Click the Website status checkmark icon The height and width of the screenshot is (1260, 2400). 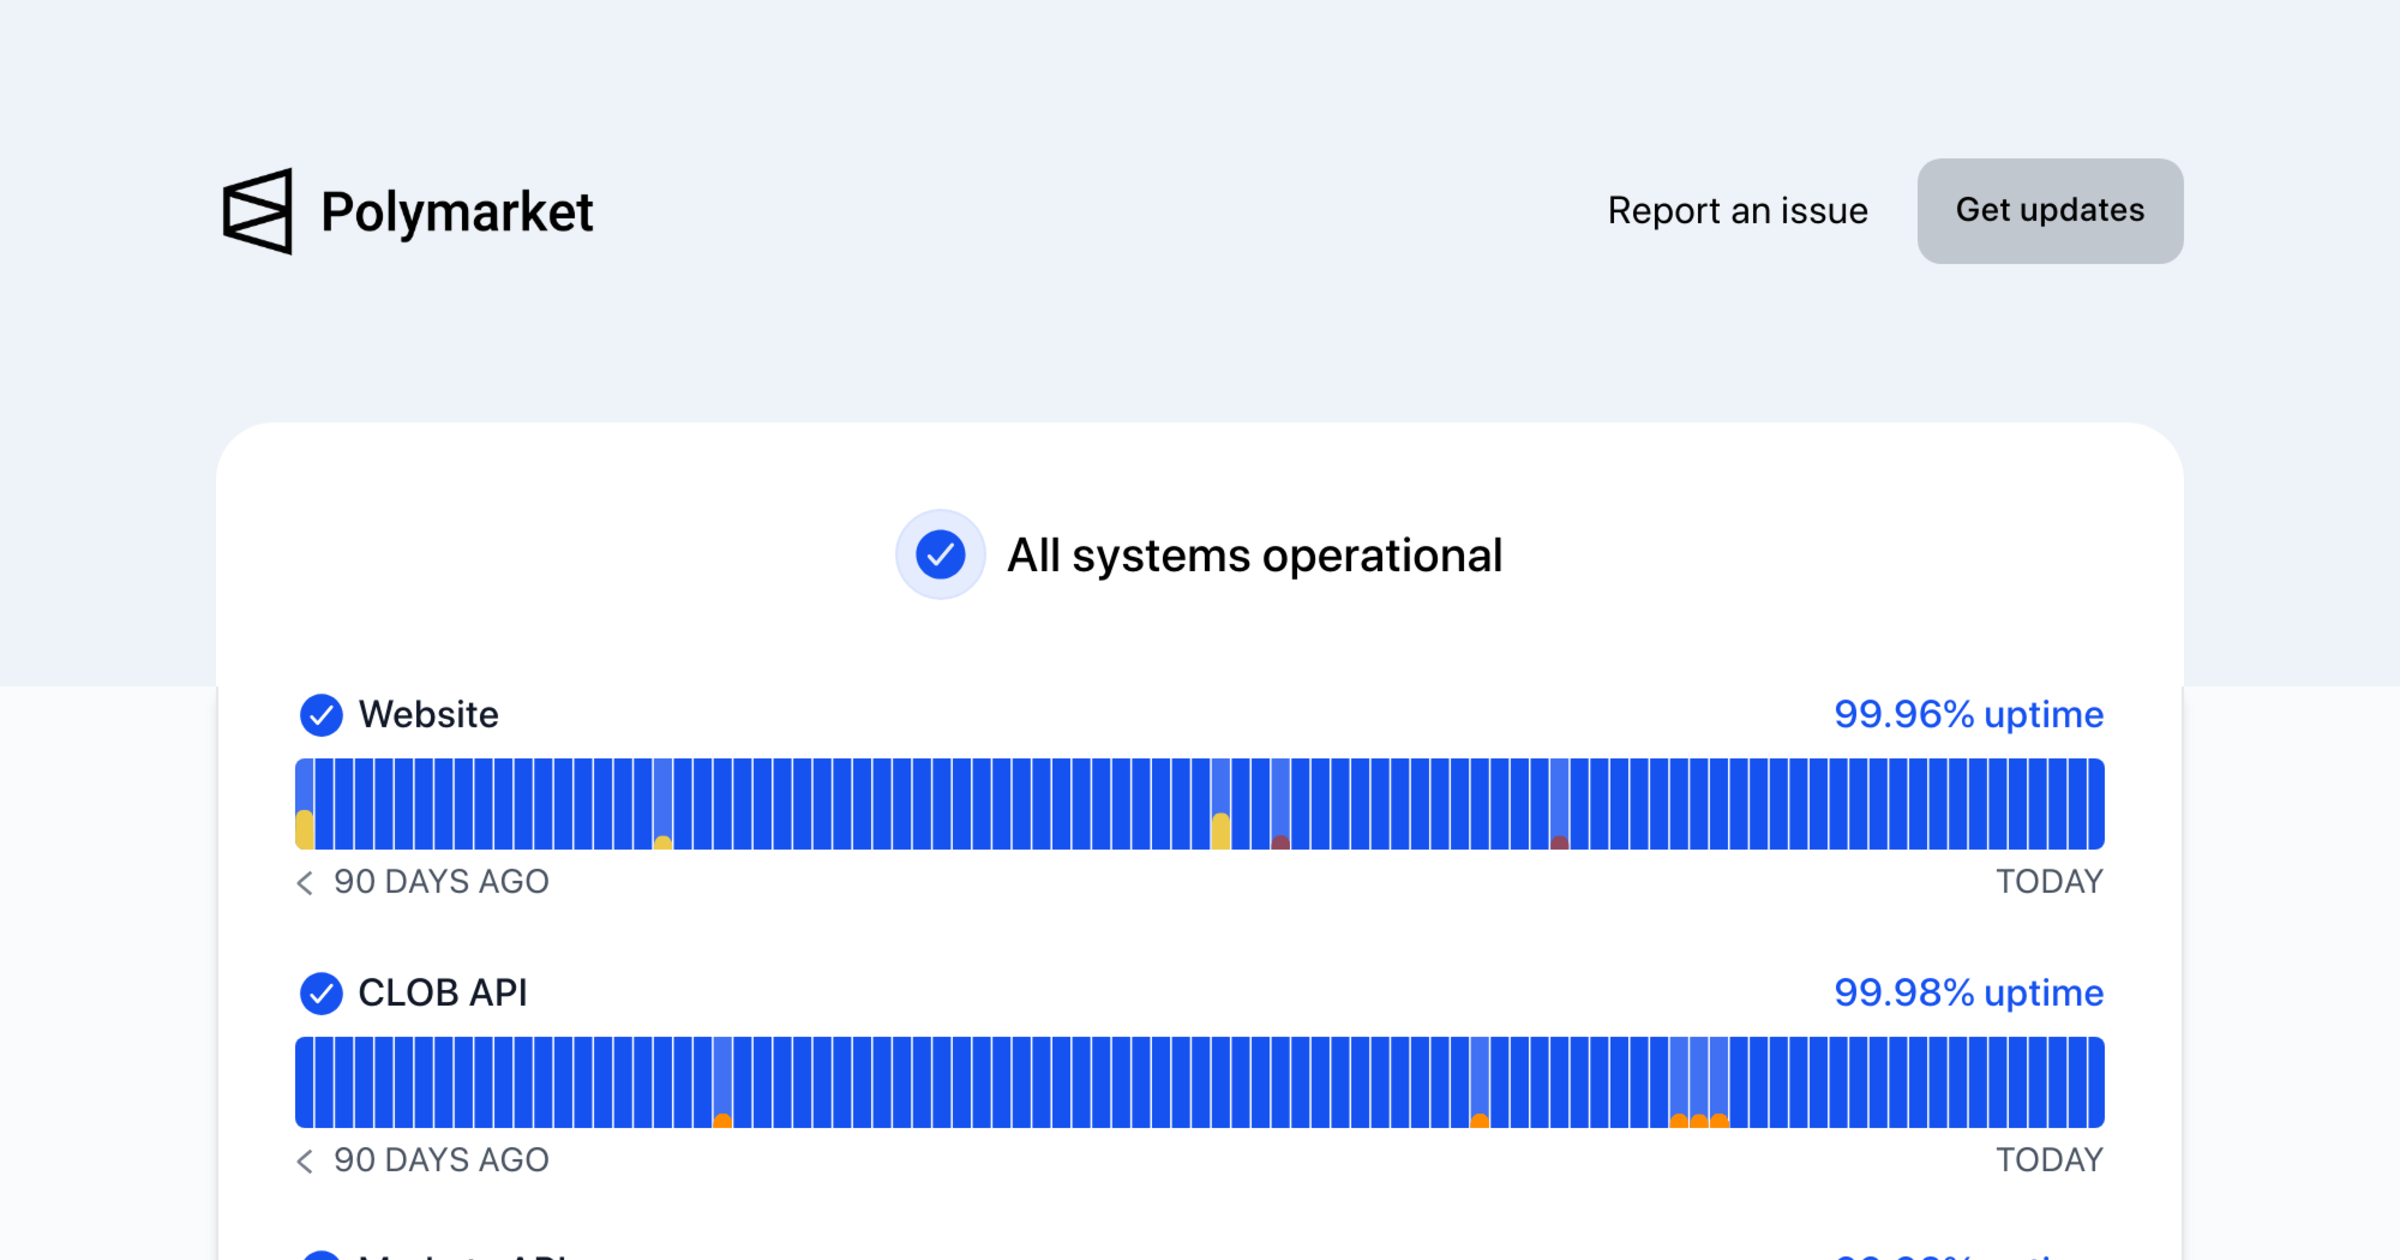(x=321, y=715)
